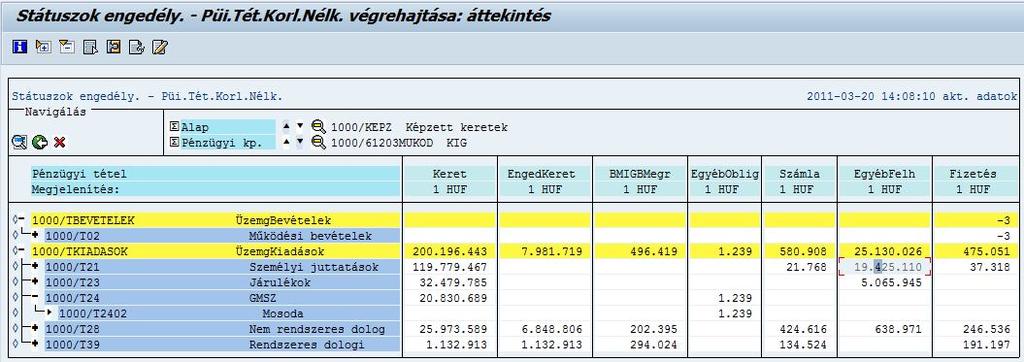Click the expand subtree toolbar icon
1024x362 pixels.
[43, 47]
